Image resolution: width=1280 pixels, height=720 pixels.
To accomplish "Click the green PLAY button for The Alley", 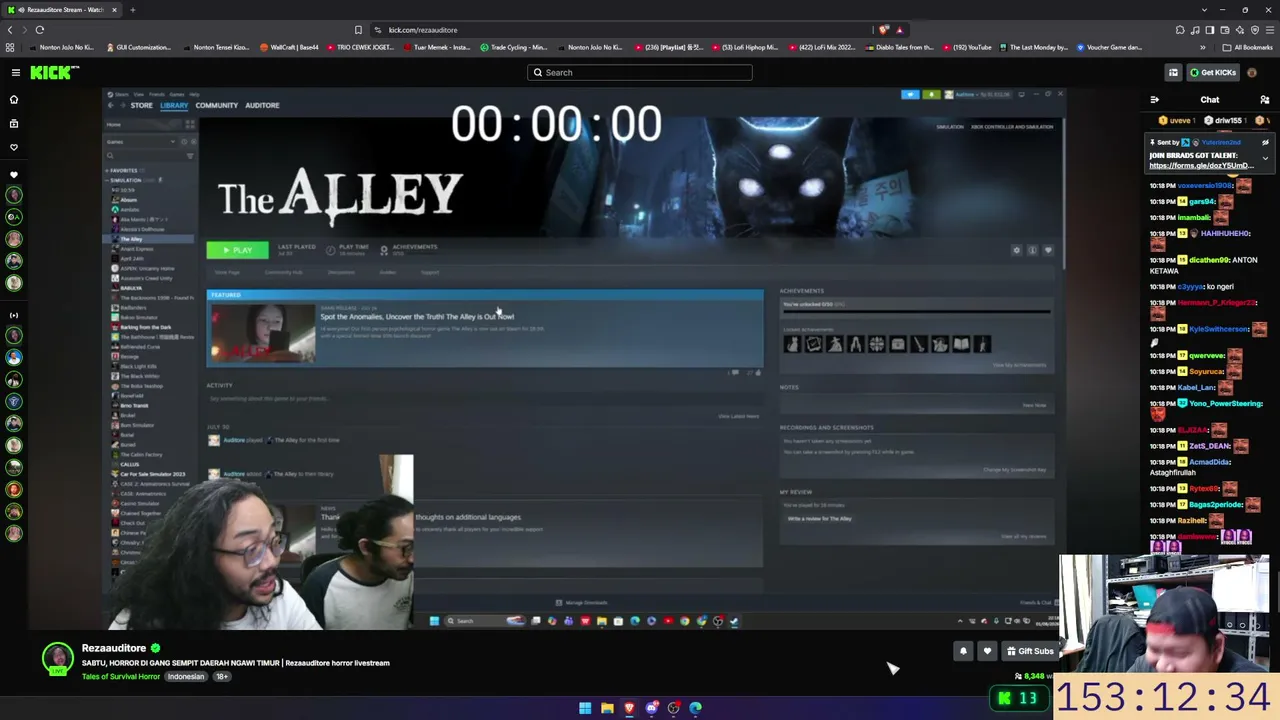I will pyautogui.click(x=237, y=250).
